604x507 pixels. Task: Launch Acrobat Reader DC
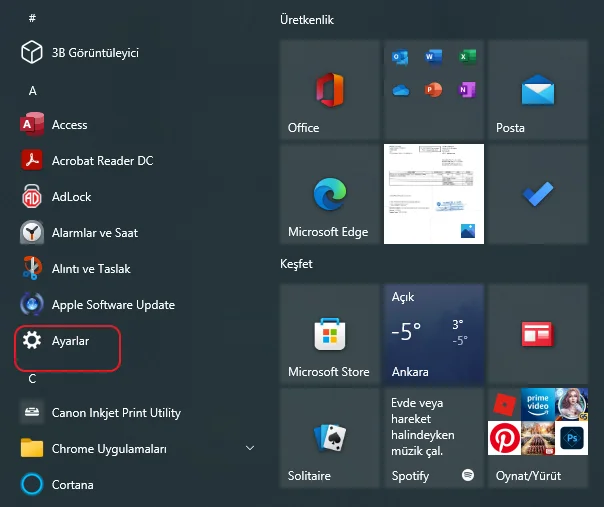pos(33,161)
